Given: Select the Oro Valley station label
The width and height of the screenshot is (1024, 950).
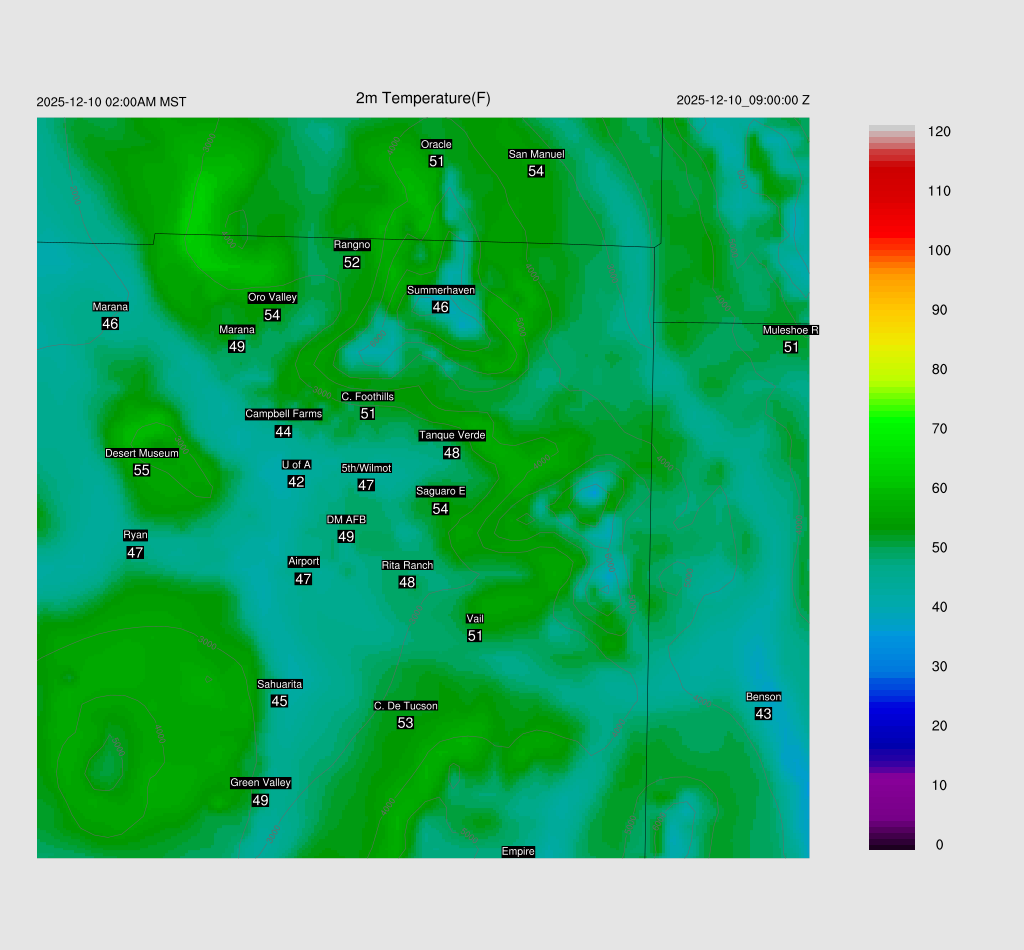Looking at the screenshot, I should click(x=272, y=297).
